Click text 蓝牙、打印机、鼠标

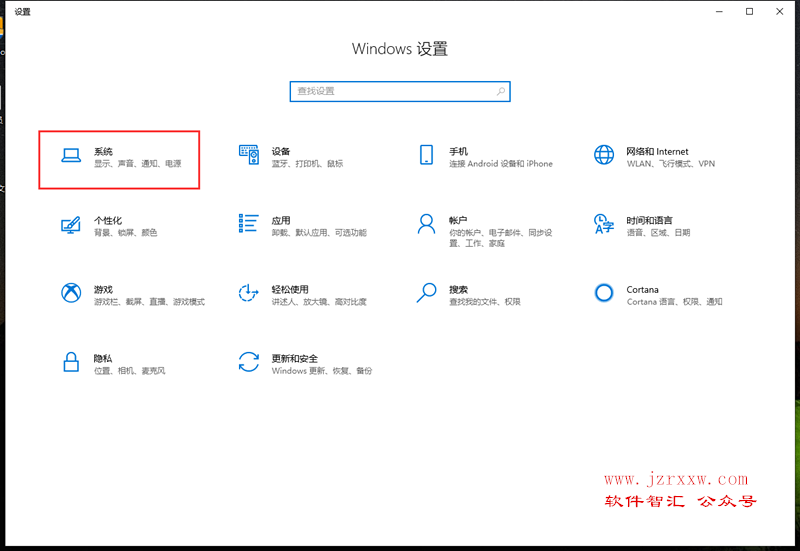[307, 164]
